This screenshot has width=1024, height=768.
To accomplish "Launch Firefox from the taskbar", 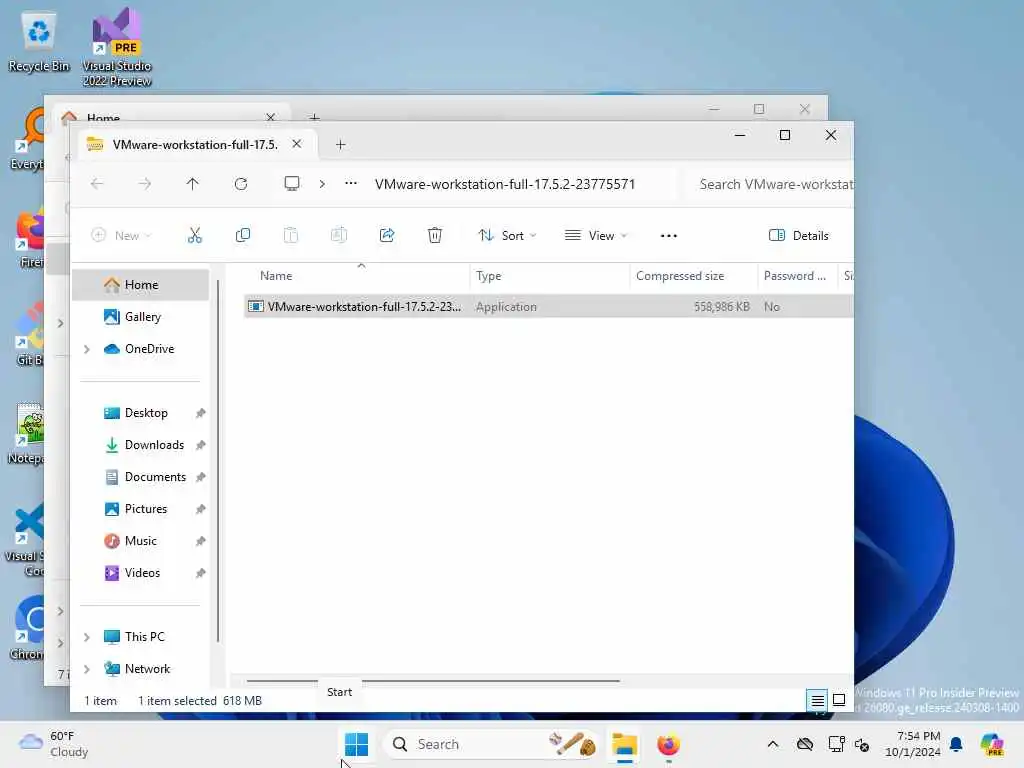I will (x=668, y=744).
